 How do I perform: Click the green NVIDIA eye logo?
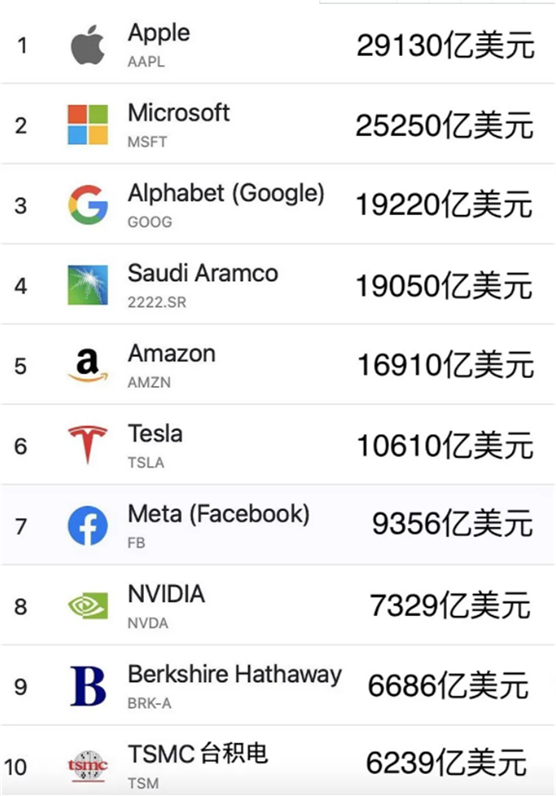[x=88, y=606]
